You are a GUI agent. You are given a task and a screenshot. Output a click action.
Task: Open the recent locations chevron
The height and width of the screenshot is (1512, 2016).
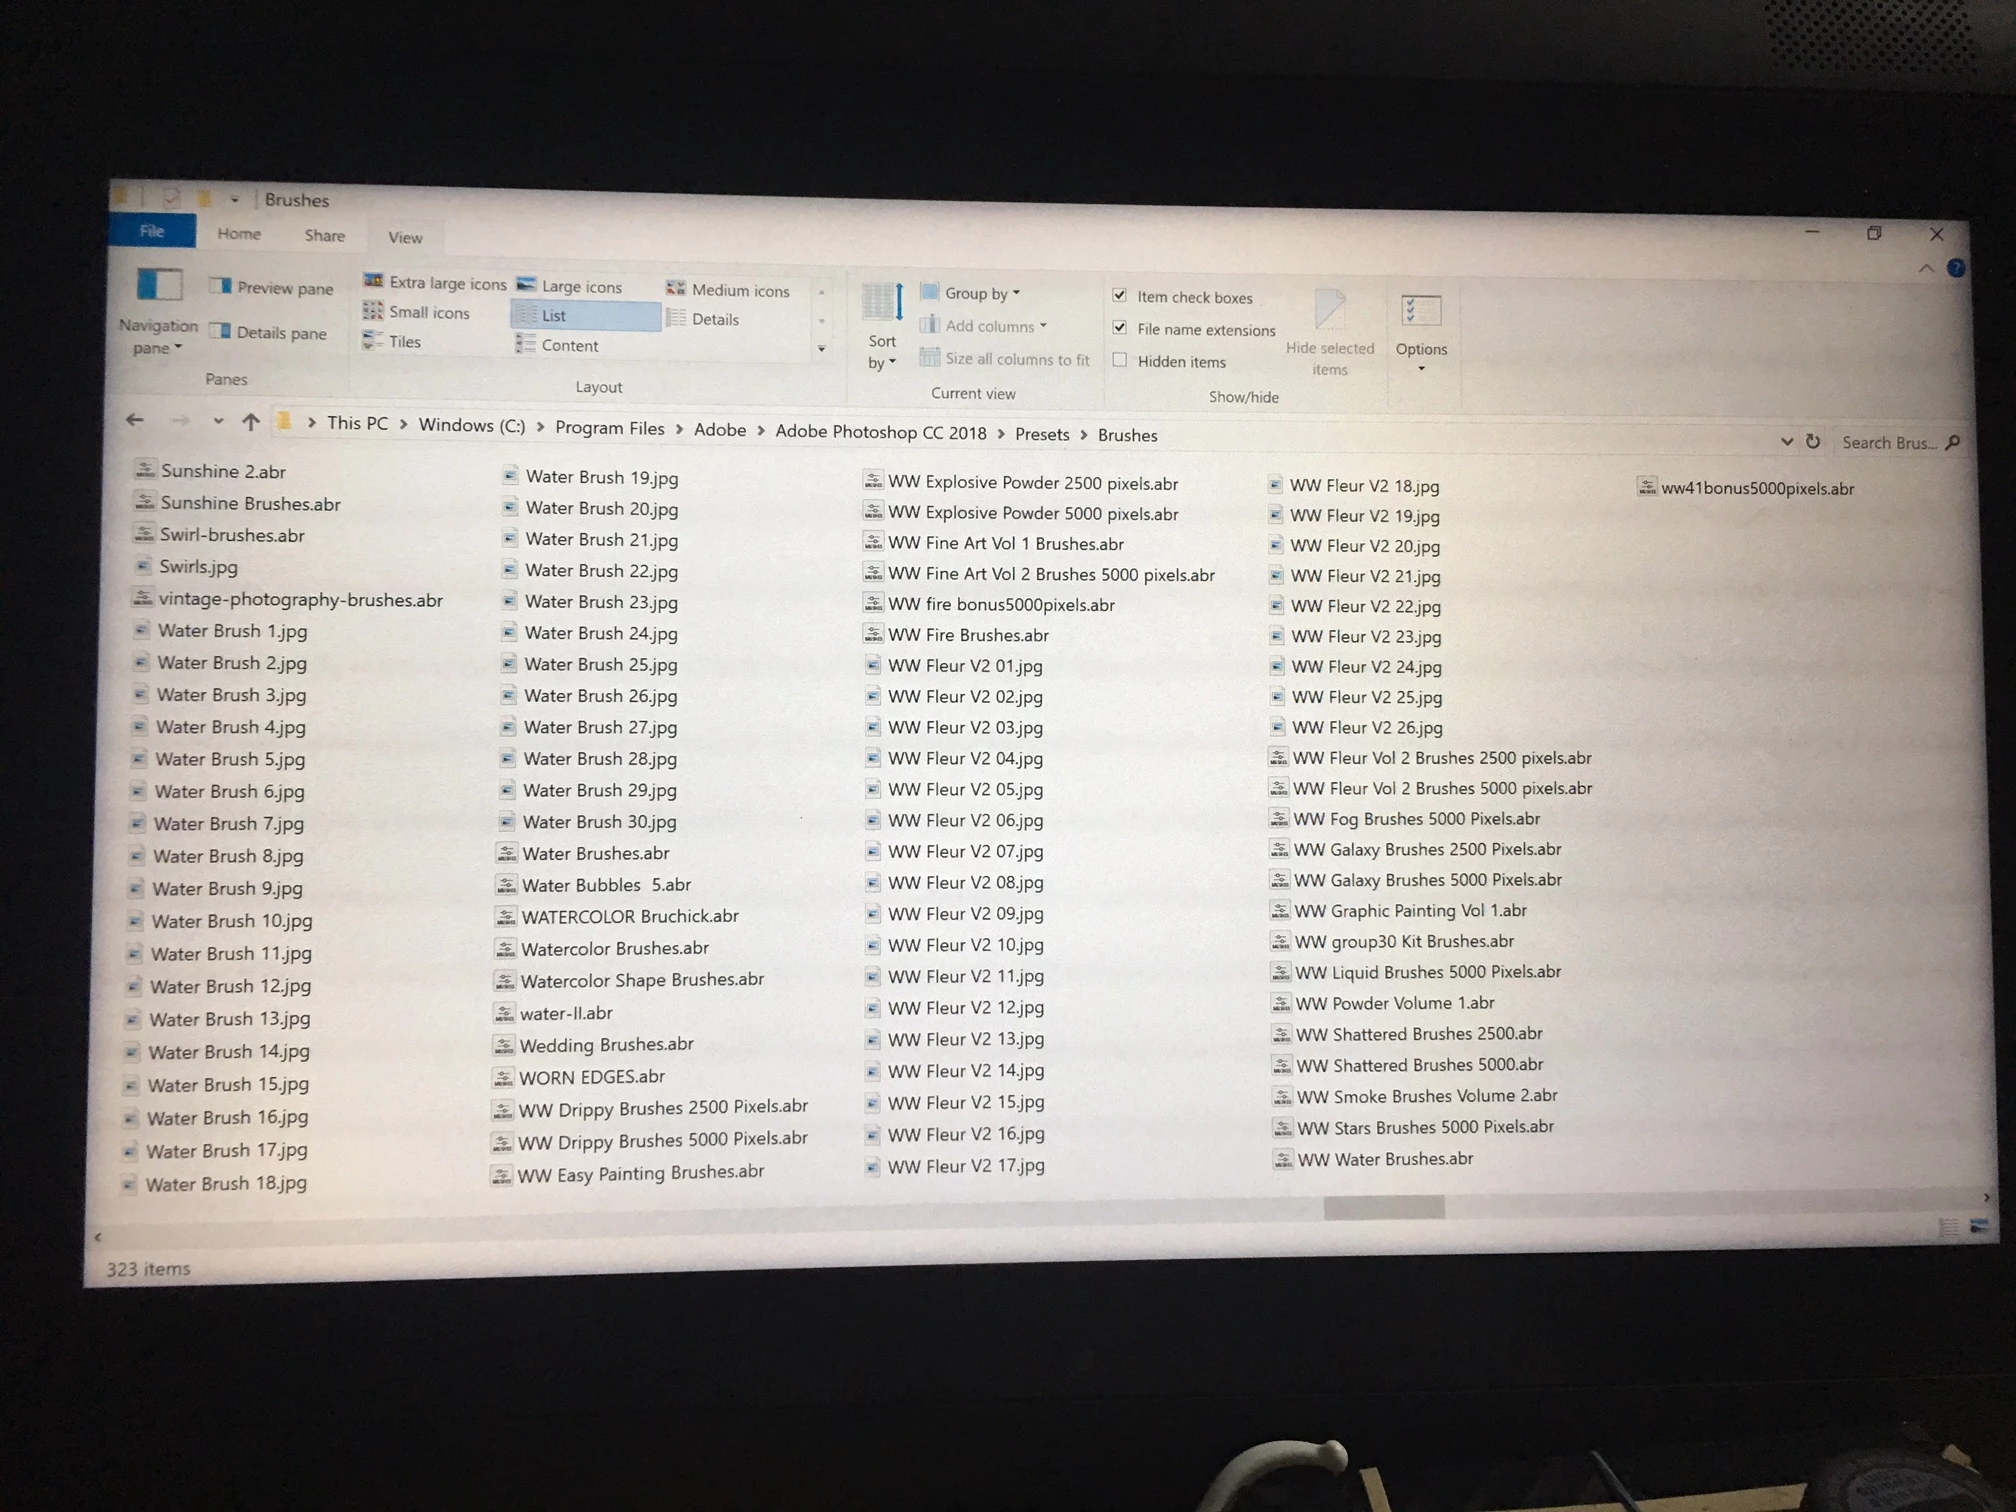(217, 421)
